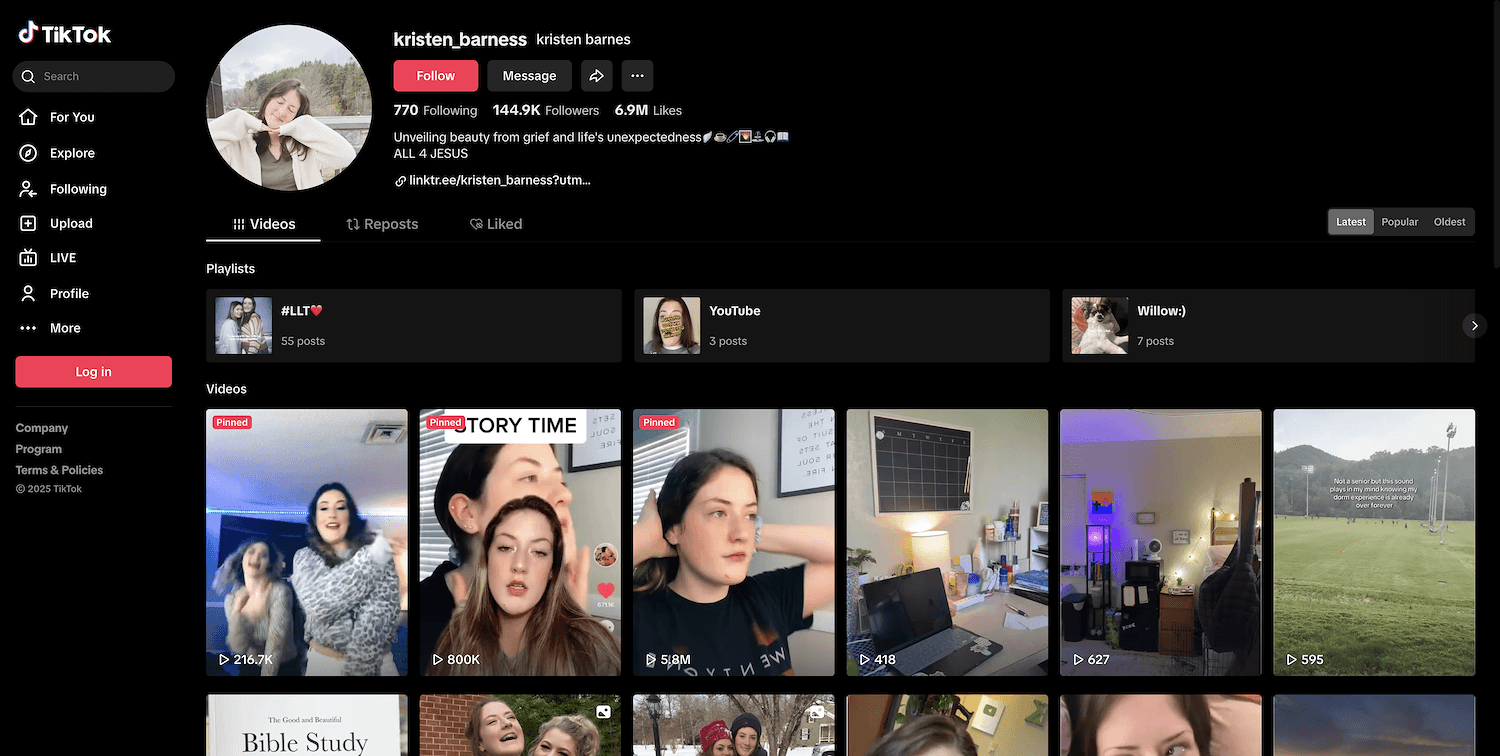Expand the Company footer section
Viewport: 1500px width, 756px height.
(x=42, y=428)
